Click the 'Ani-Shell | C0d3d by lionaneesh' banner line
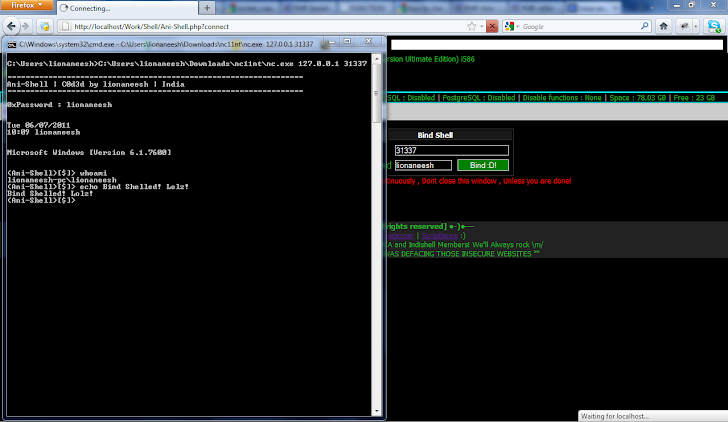 (x=96, y=84)
